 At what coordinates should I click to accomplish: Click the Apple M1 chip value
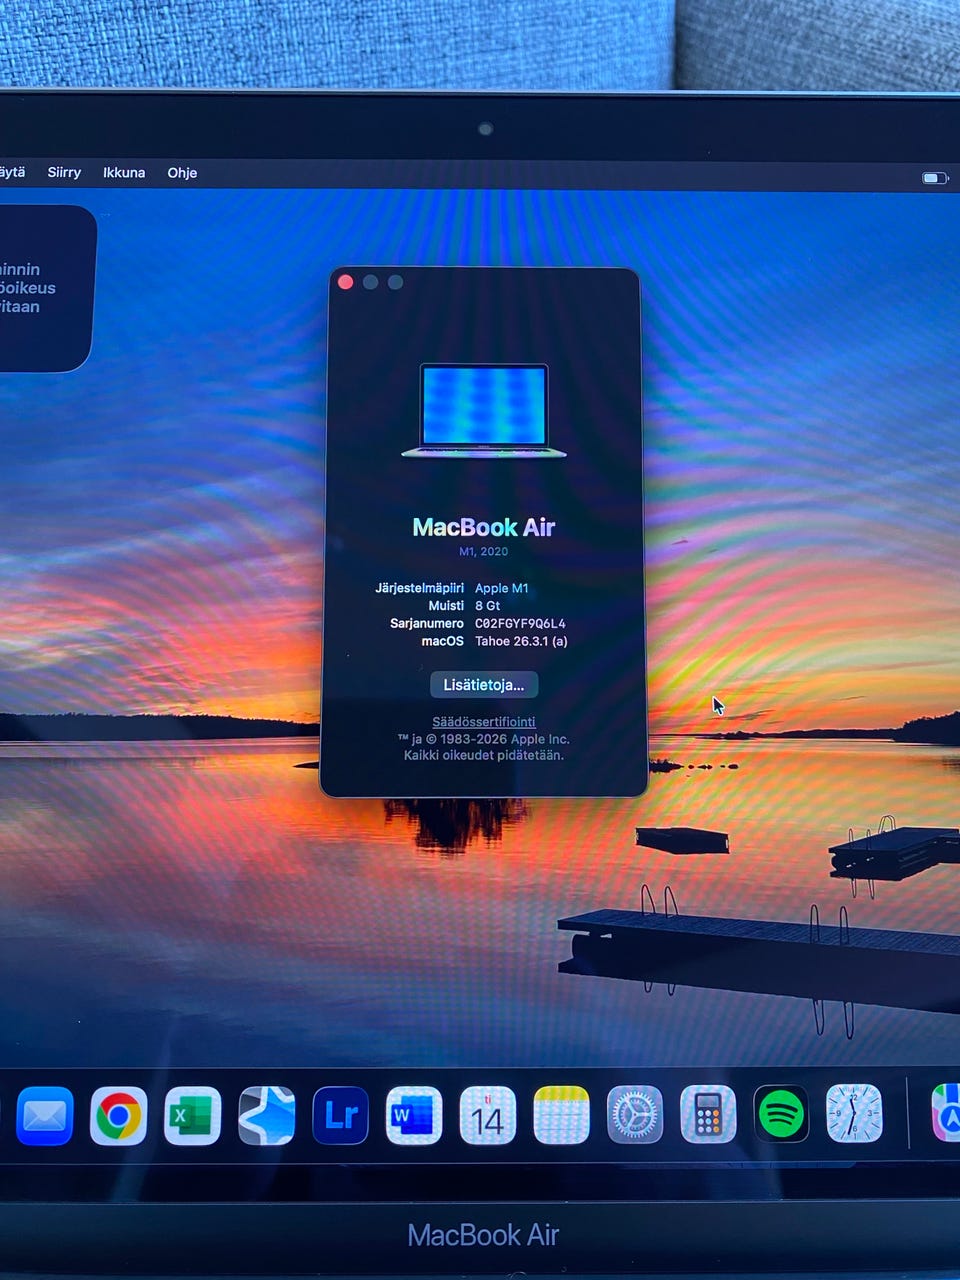tap(502, 588)
